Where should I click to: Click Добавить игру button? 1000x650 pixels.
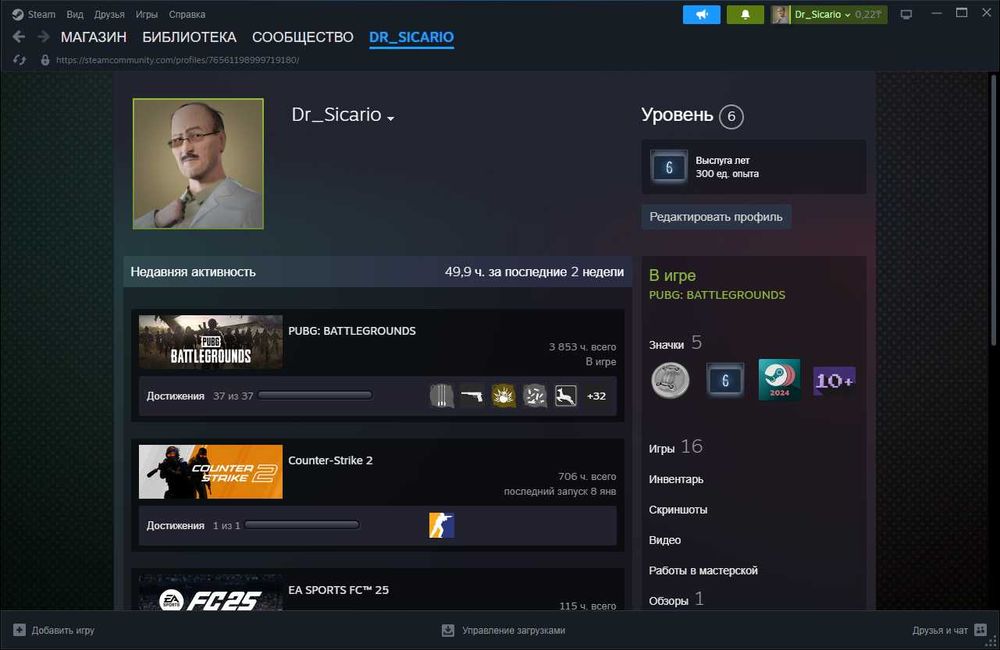pos(54,630)
